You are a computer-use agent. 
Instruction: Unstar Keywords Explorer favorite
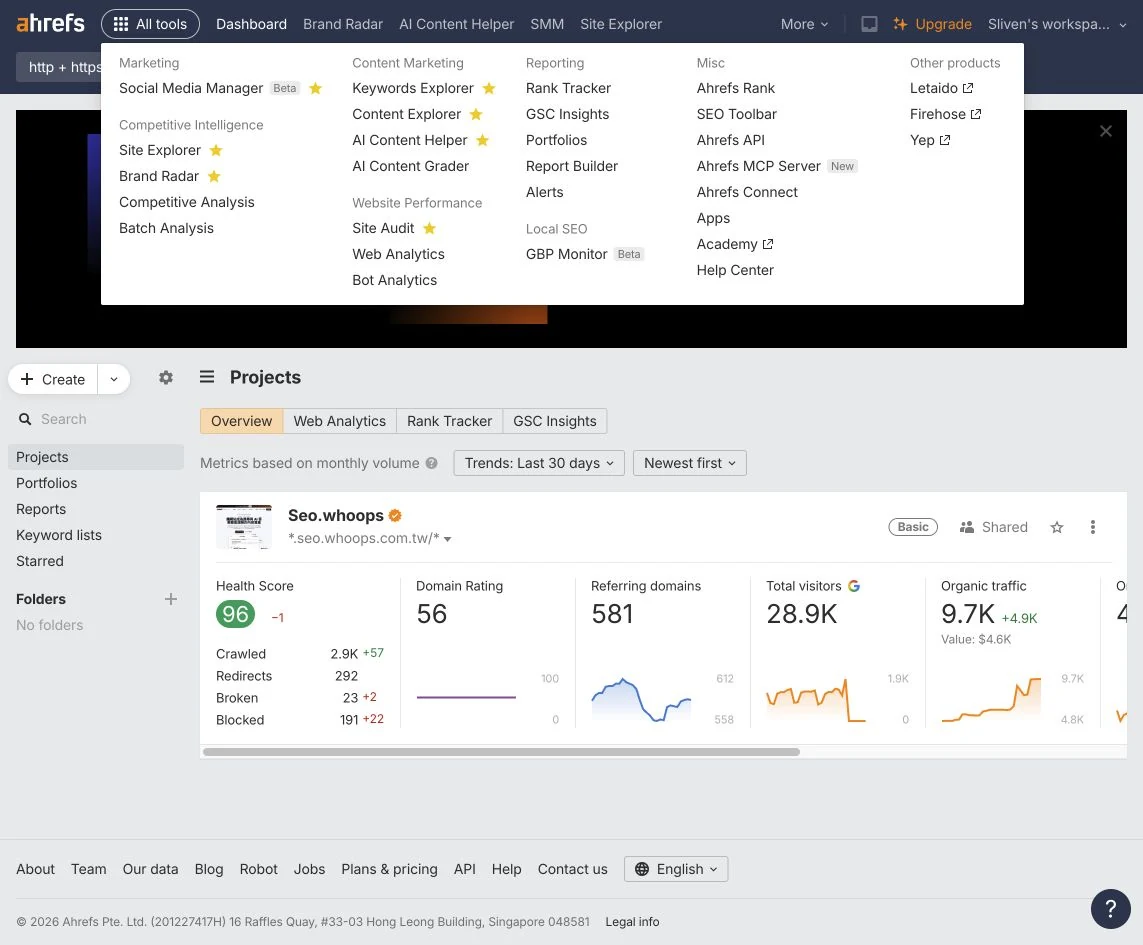click(489, 88)
